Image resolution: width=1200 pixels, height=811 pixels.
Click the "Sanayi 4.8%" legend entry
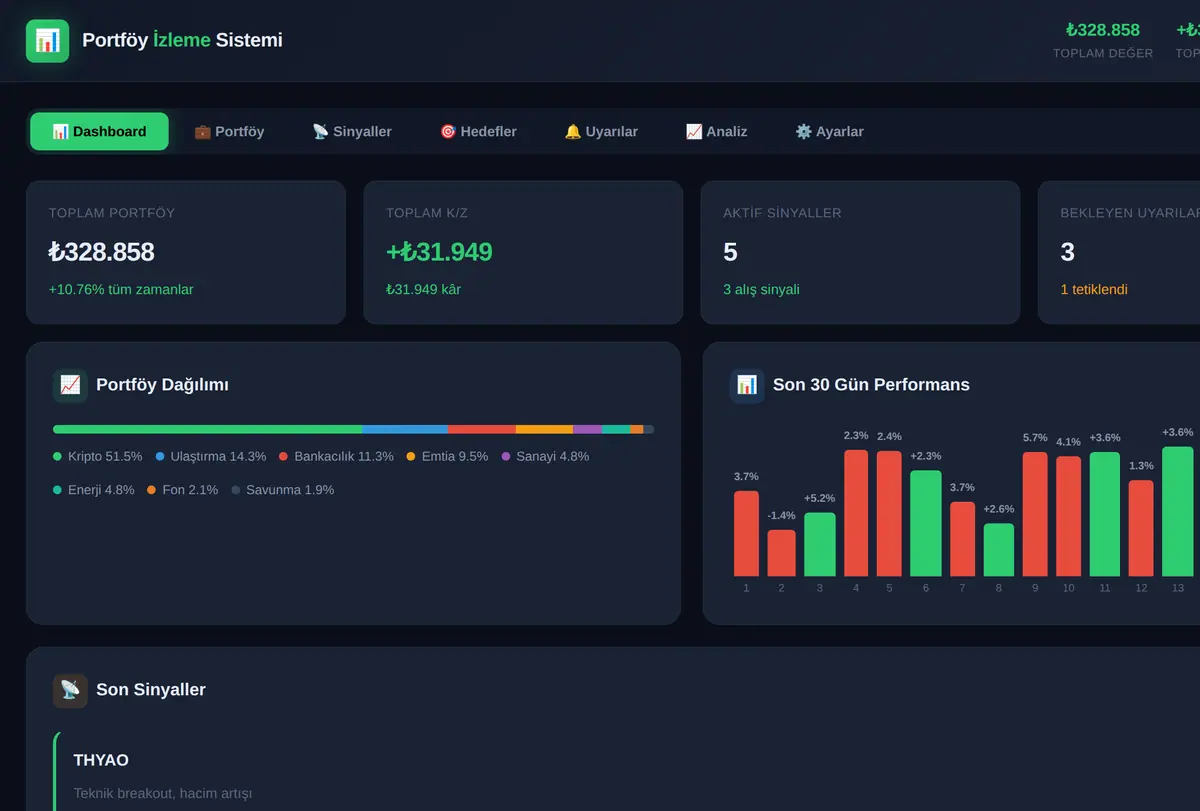[x=545, y=457]
